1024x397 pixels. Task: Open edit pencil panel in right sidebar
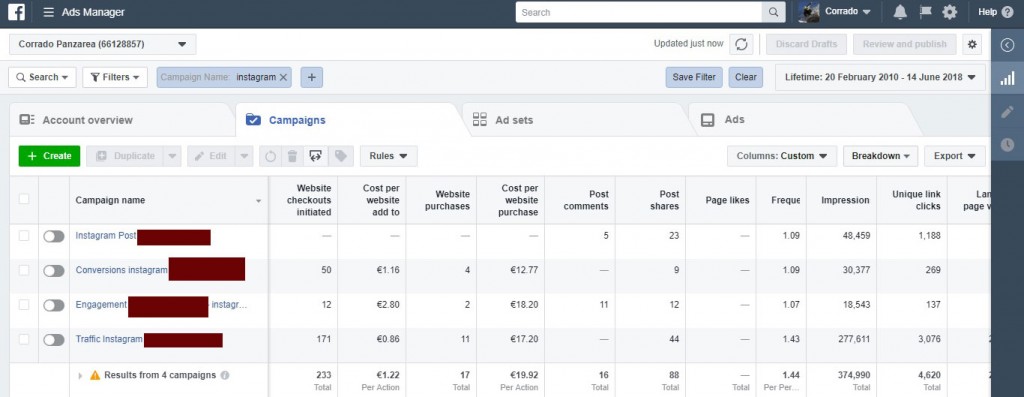tap(1007, 112)
